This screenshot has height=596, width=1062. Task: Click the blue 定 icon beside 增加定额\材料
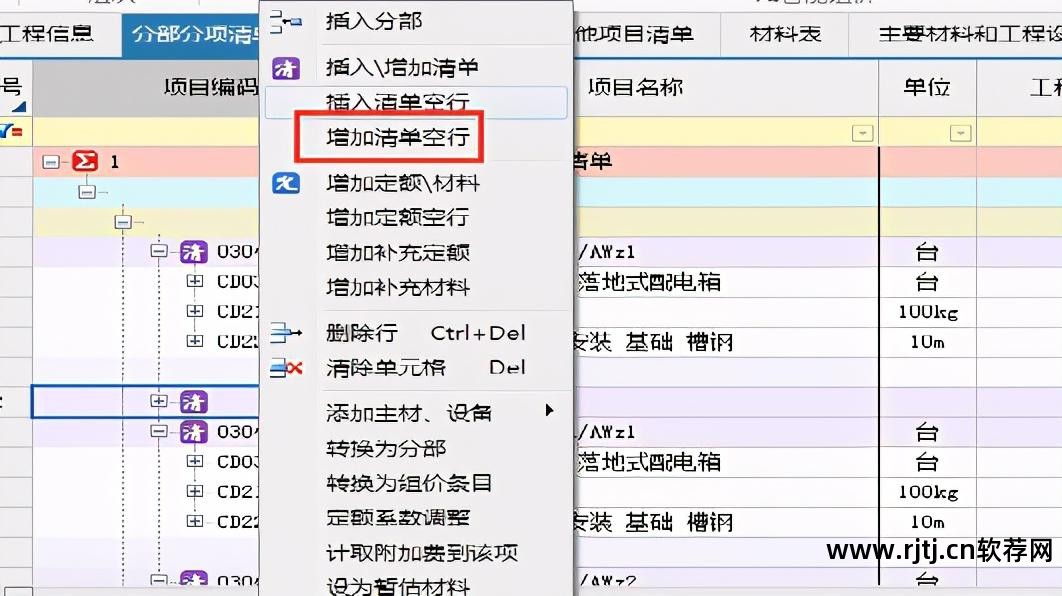pos(285,183)
